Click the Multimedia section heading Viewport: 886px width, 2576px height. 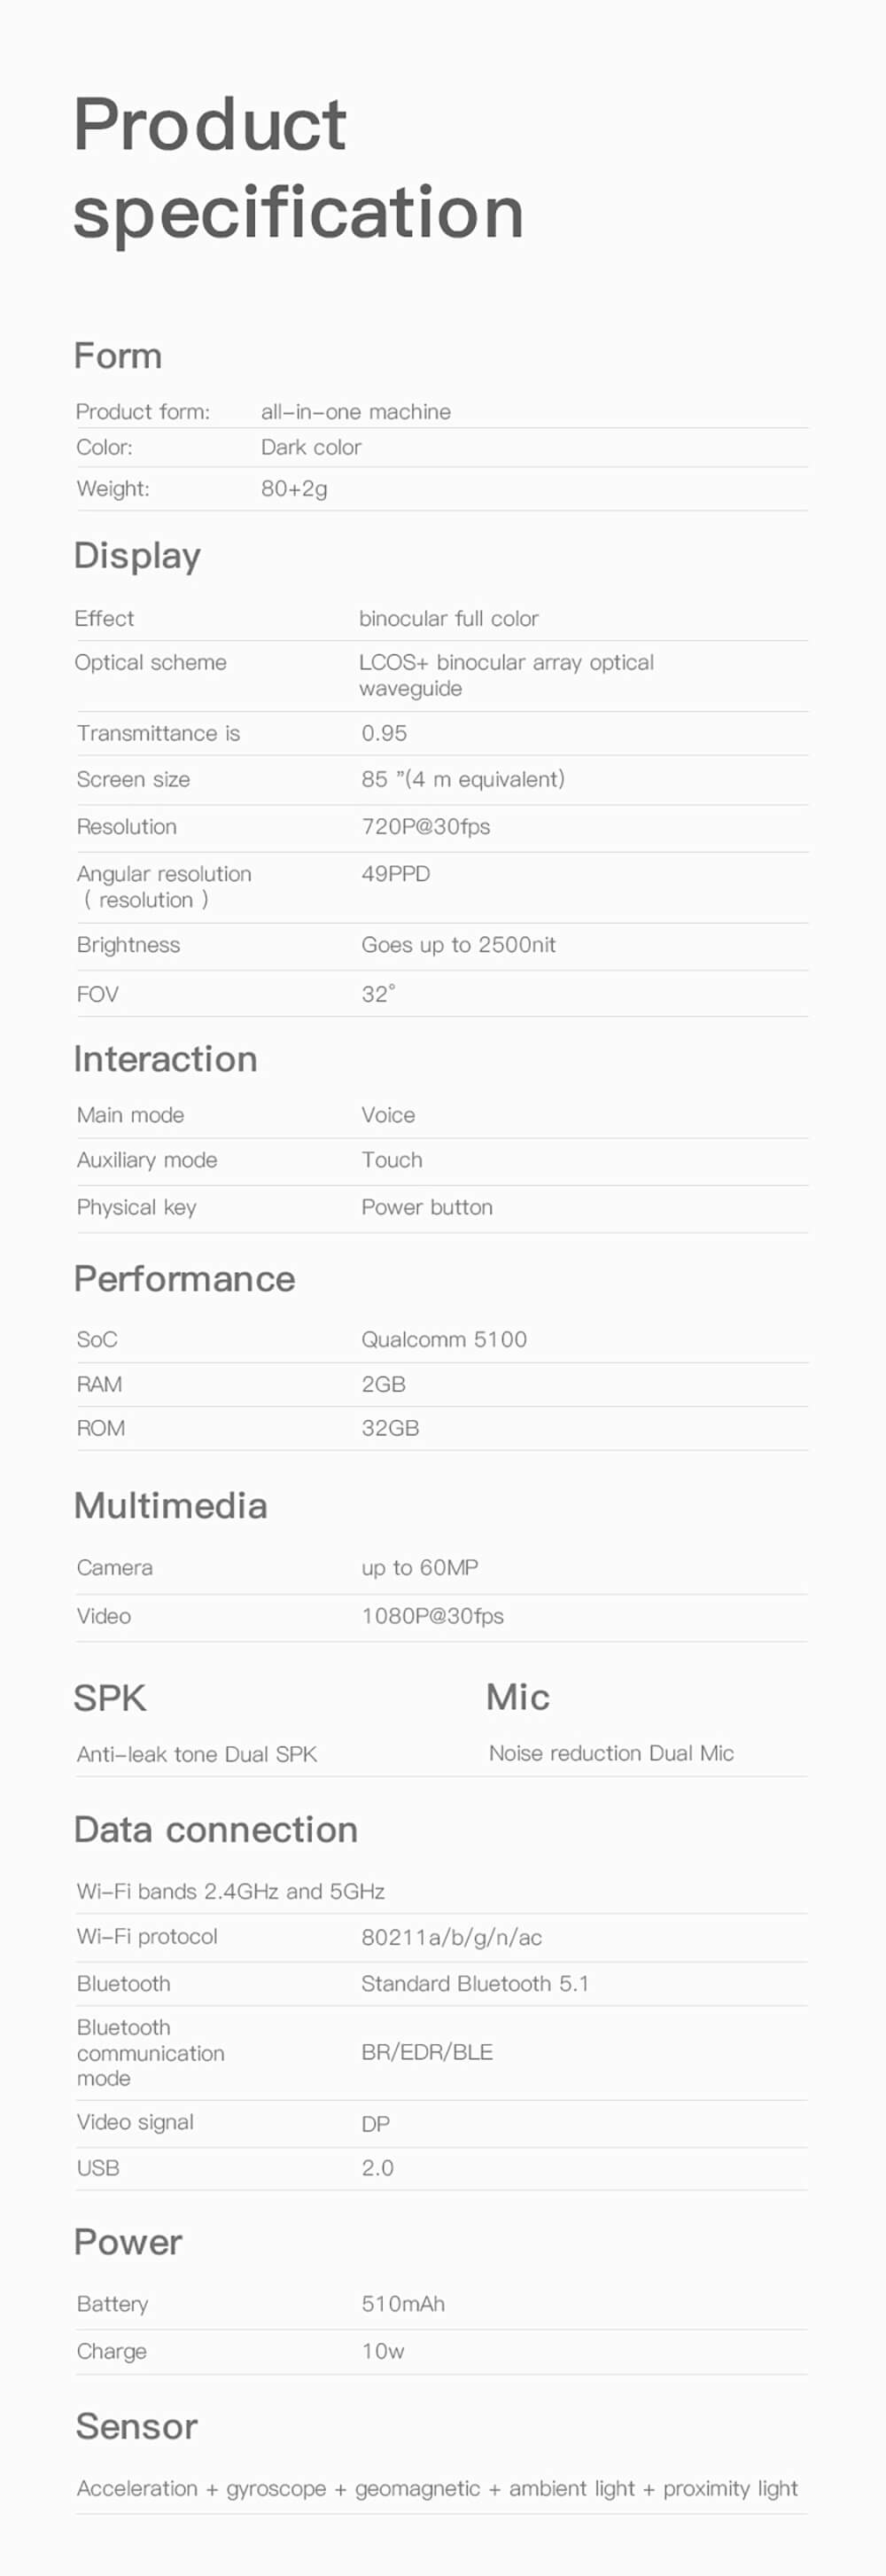click(170, 1506)
